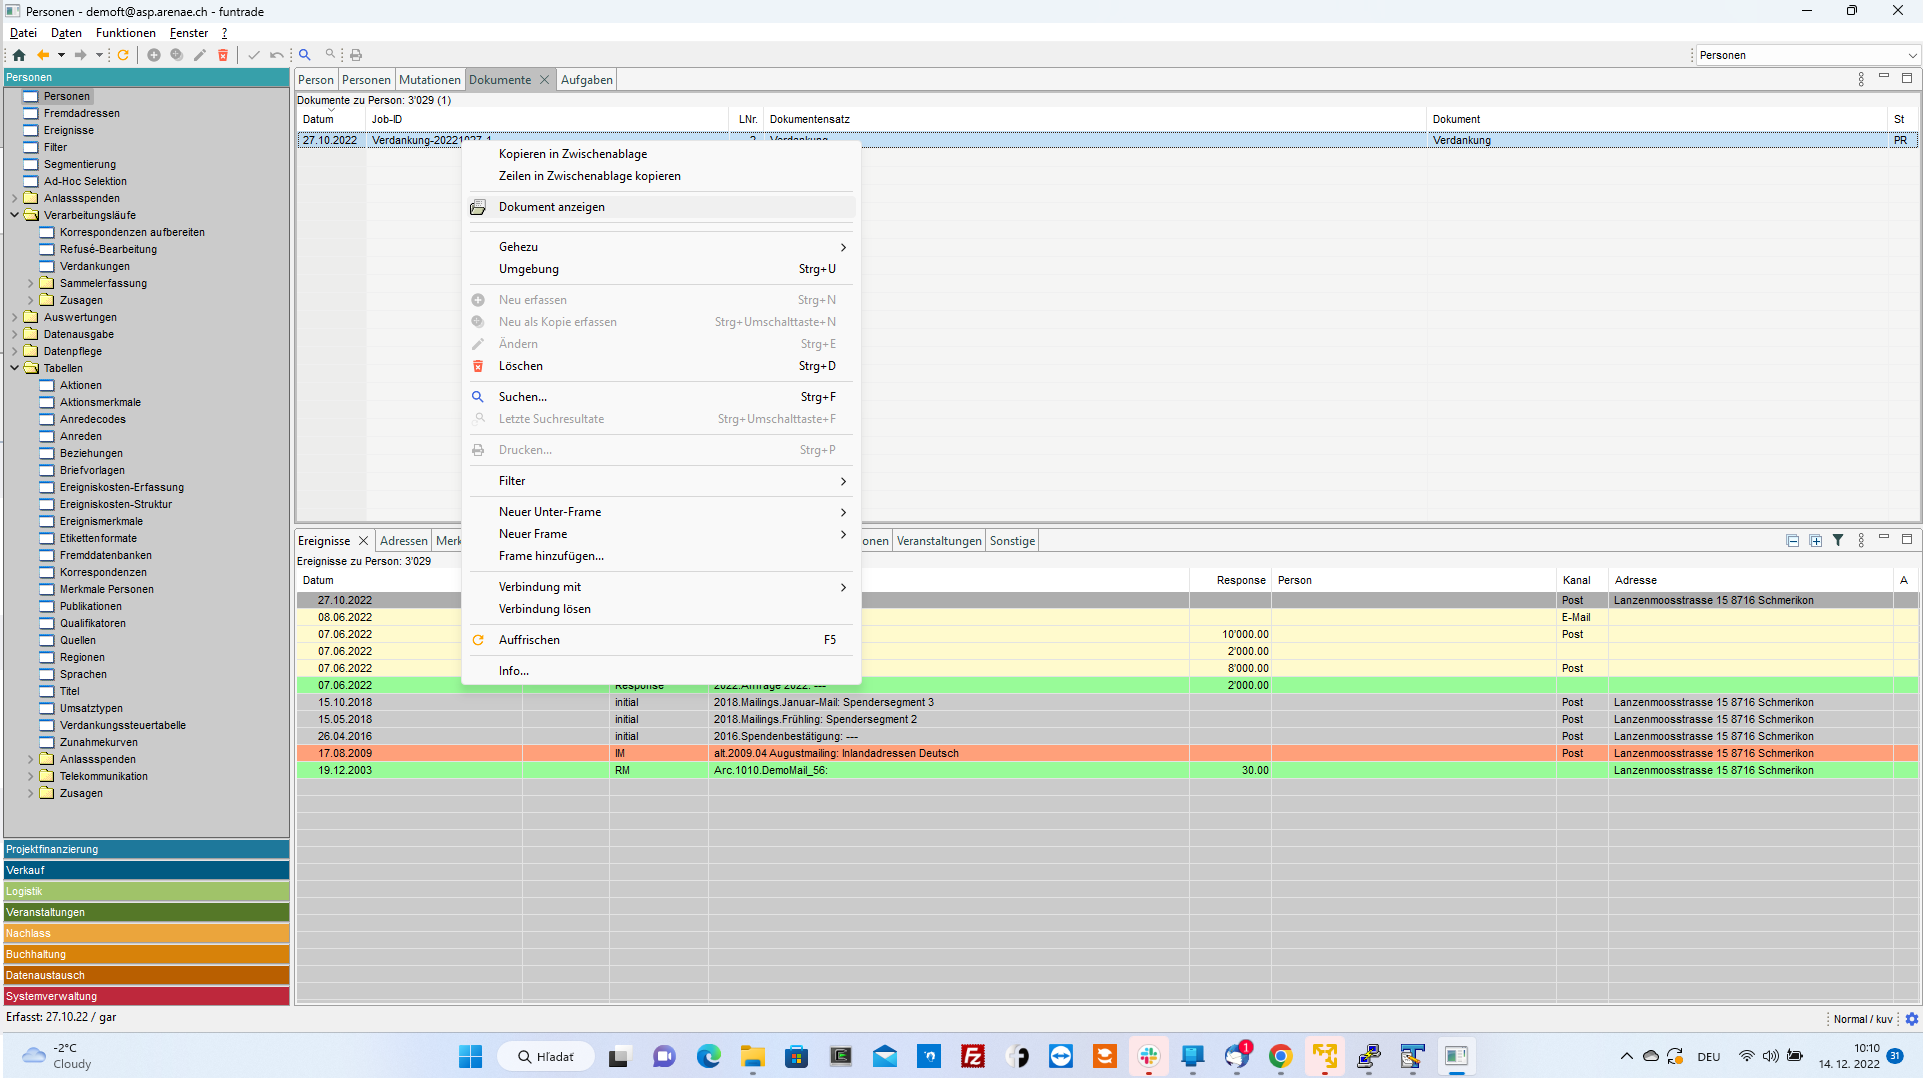The height and width of the screenshot is (1078, 1923).
Task: Expand the Auswertungen folder
Action: 15,317
